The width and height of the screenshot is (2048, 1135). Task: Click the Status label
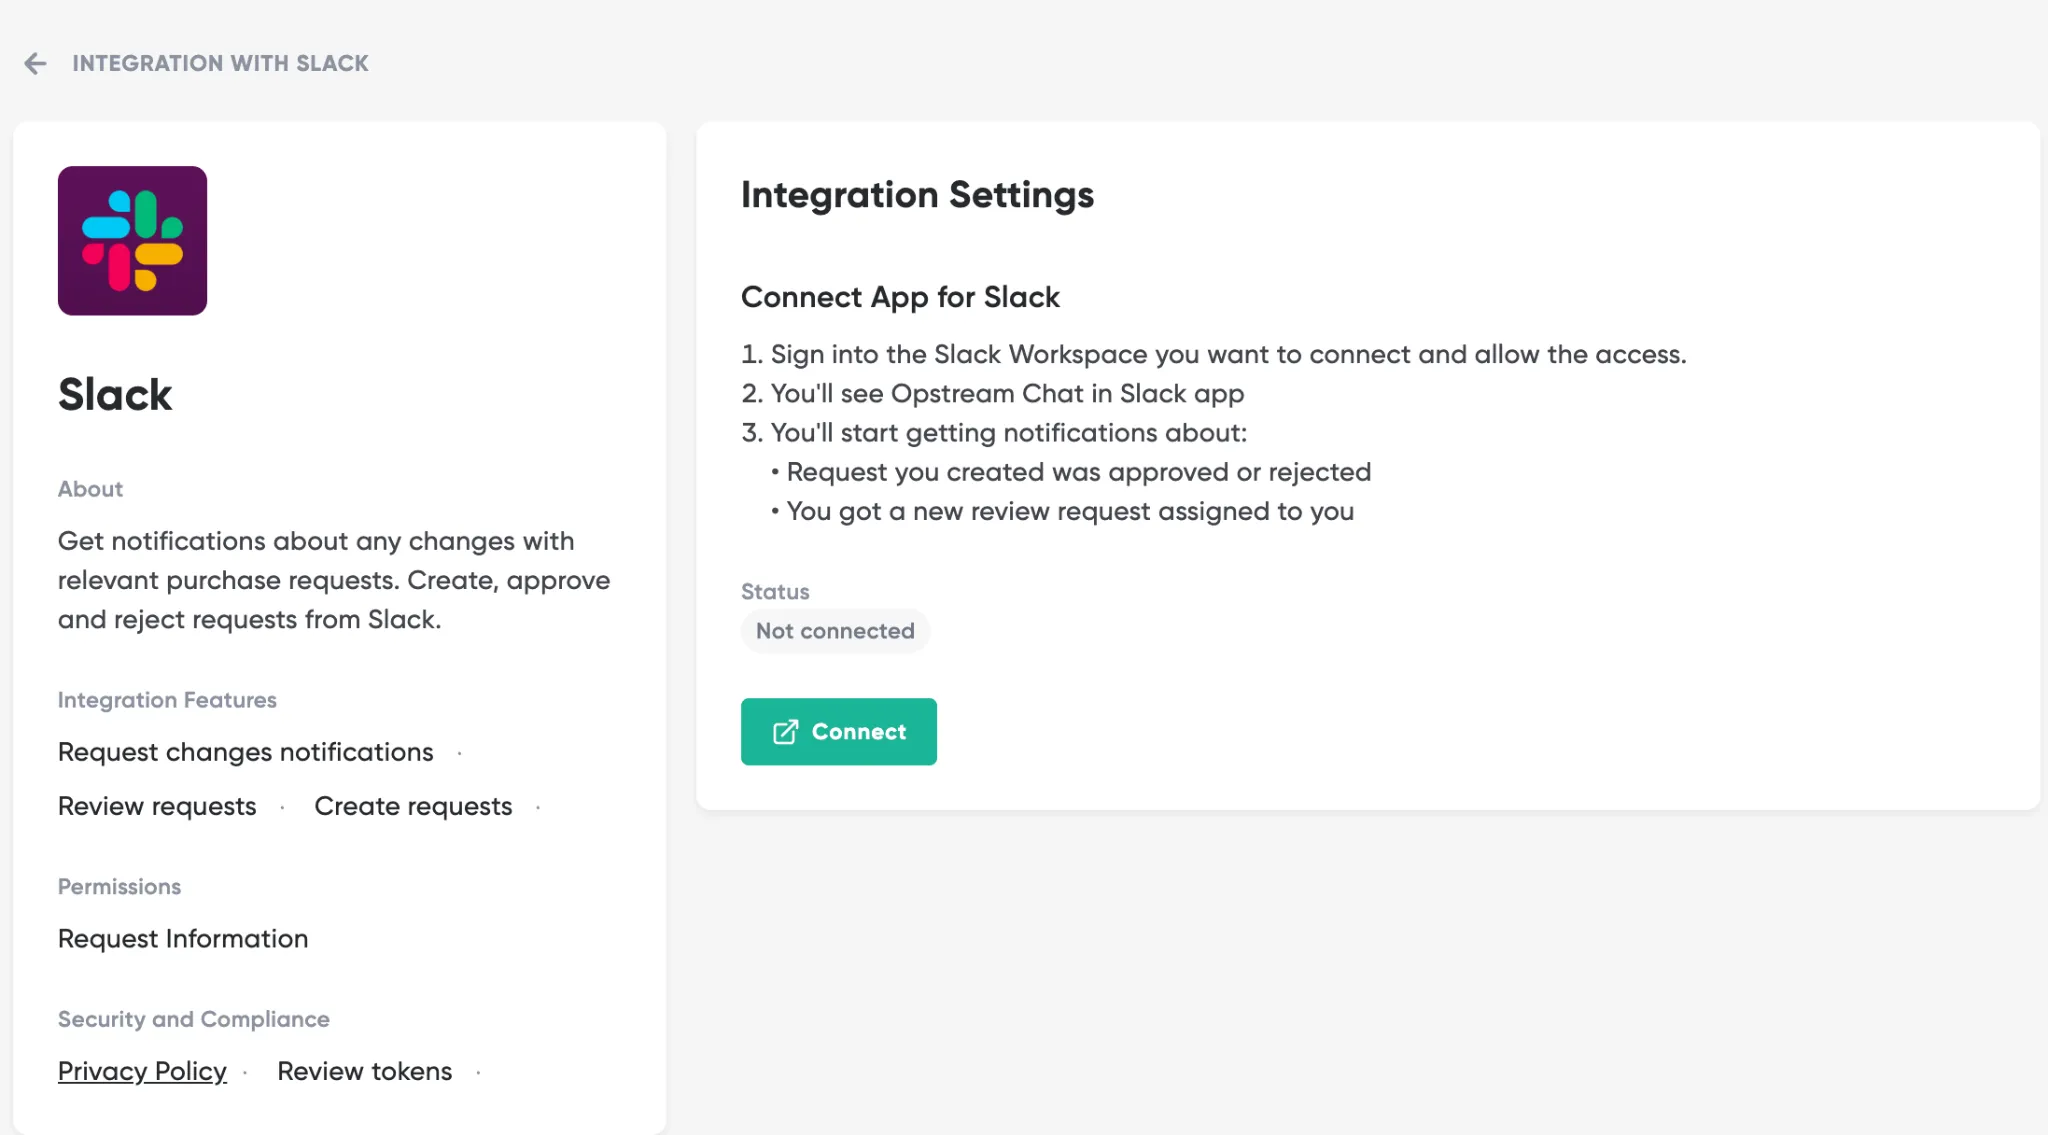(x=775, y=592)
